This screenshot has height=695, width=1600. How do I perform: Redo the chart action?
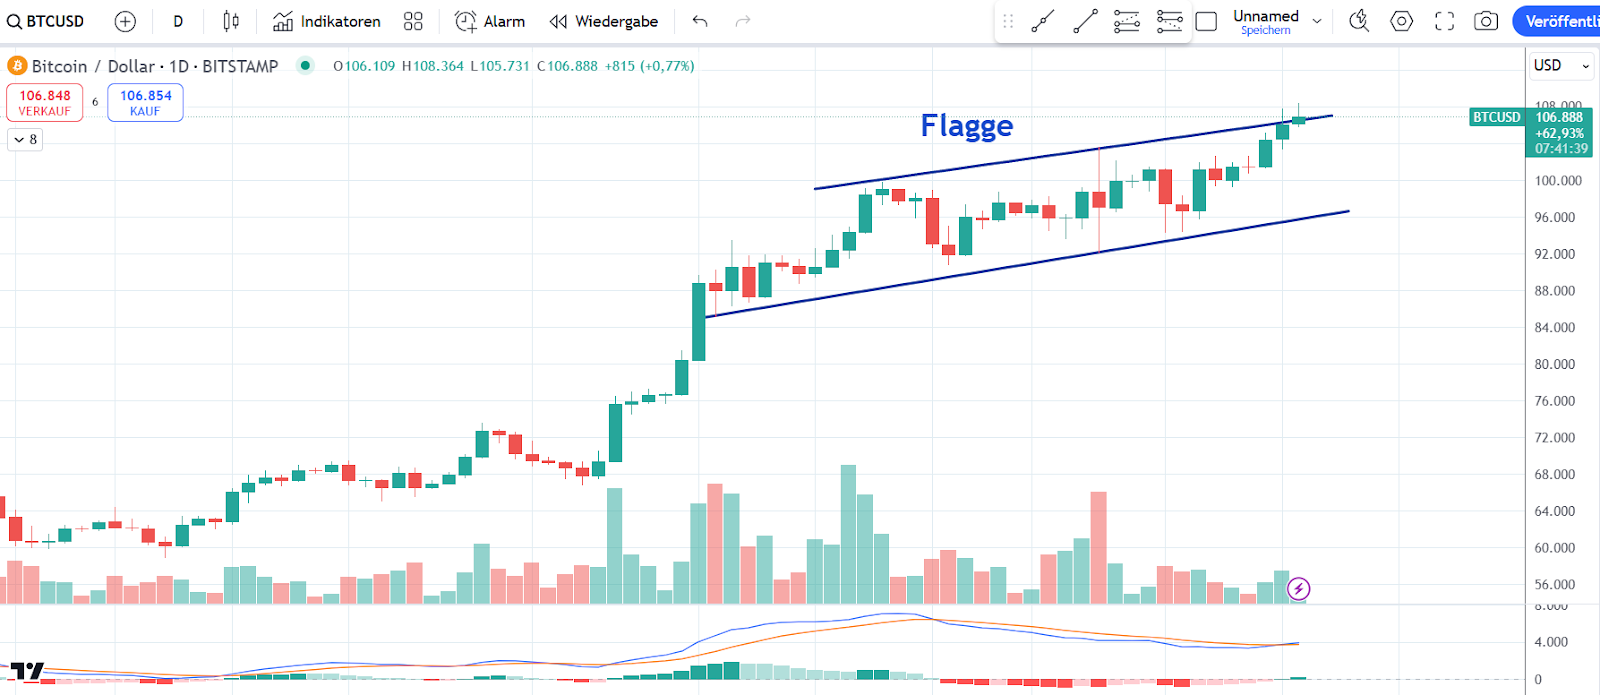pos(742,21)
